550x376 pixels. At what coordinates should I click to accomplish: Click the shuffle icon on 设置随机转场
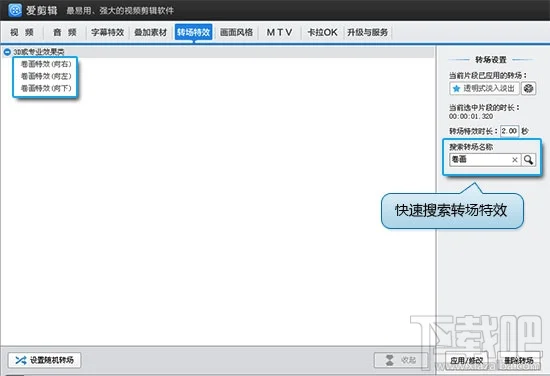point(21,360)
